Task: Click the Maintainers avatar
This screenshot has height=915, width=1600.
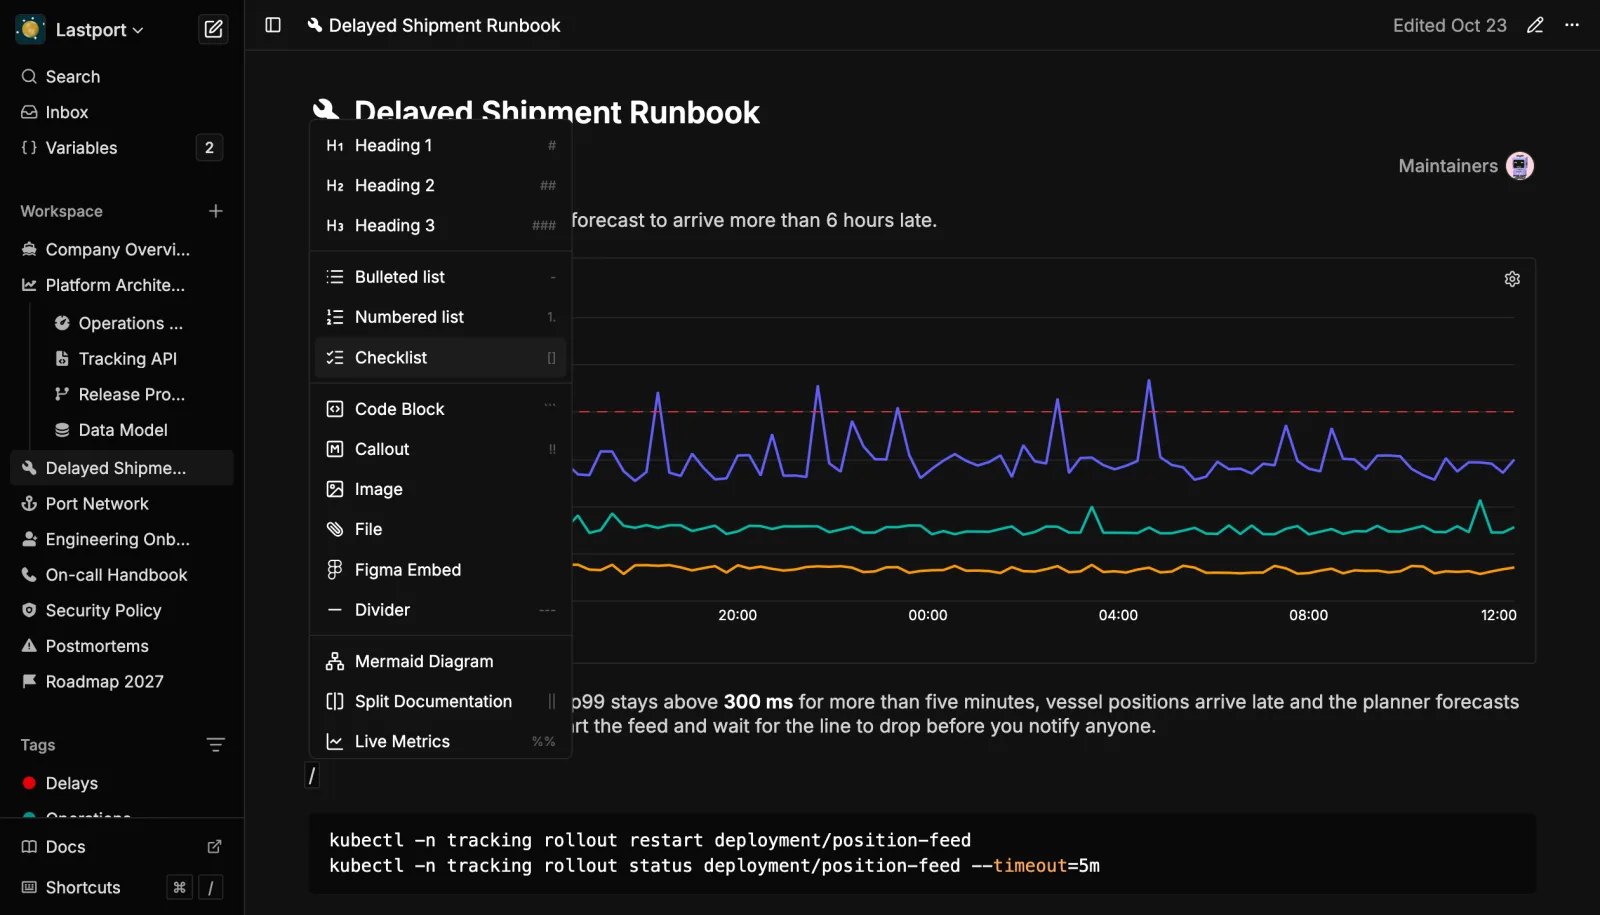Action: tap(1520, 166)
